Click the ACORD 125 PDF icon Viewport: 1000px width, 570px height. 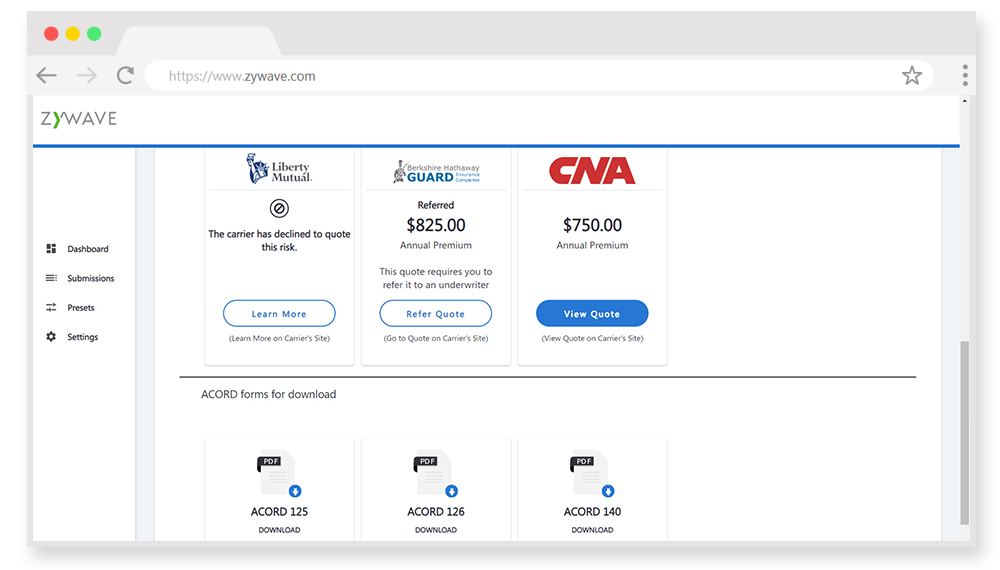[279, 473]
